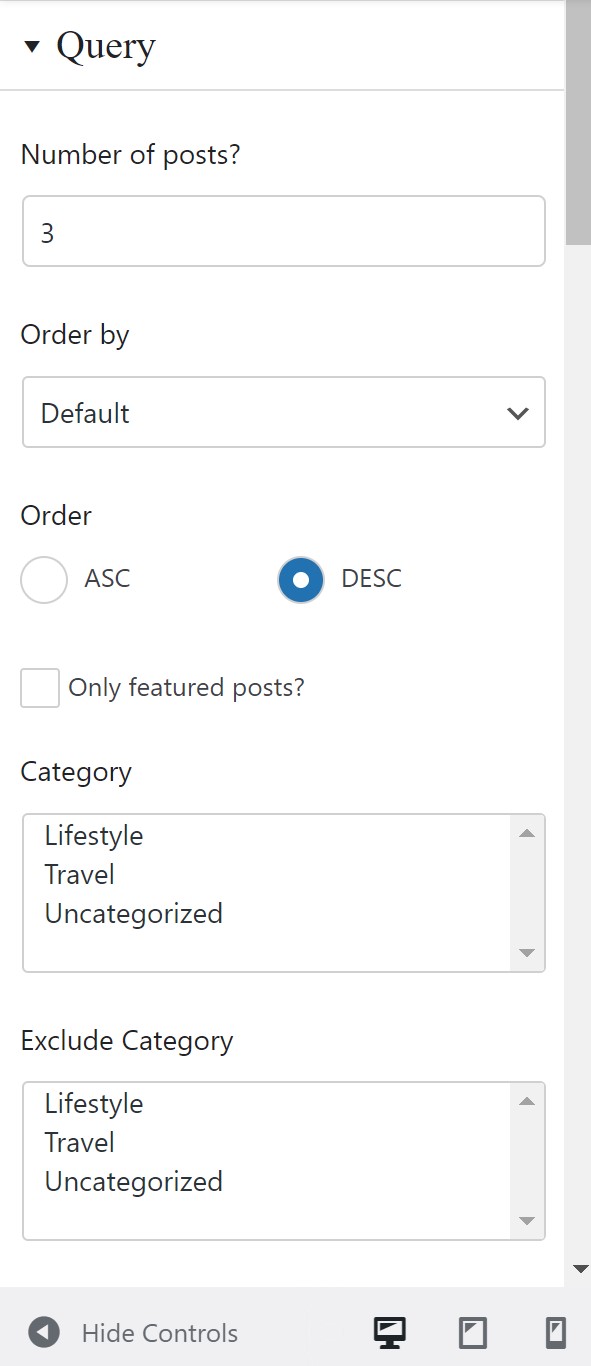Select Travel in Exclude Category list
The width and height of the screenshot is (591, 1366).
click(x=80, y=1143)
